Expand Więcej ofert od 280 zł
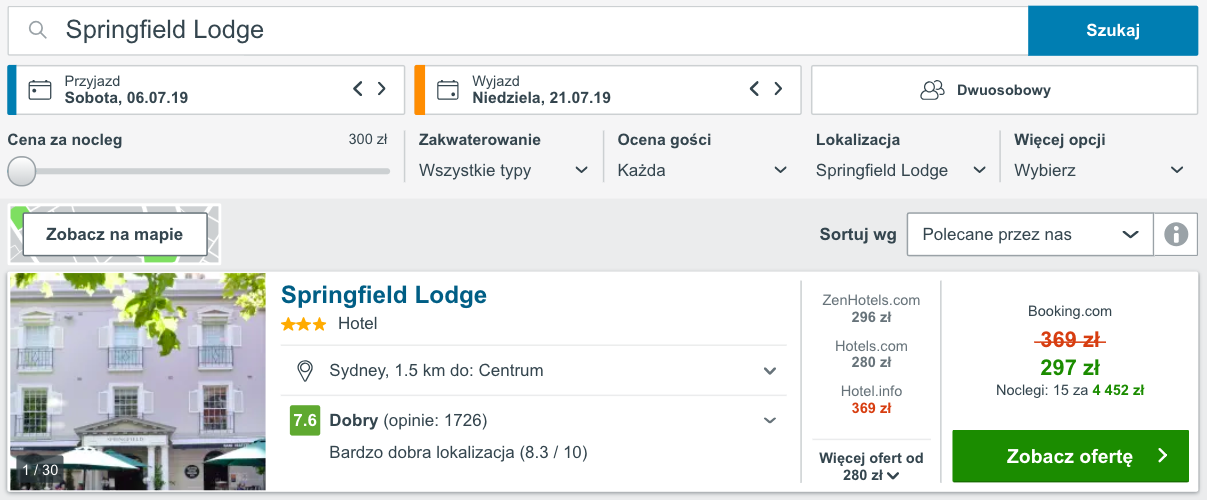This screenshot has height=500, width=1207. click(x=871, y=467)
